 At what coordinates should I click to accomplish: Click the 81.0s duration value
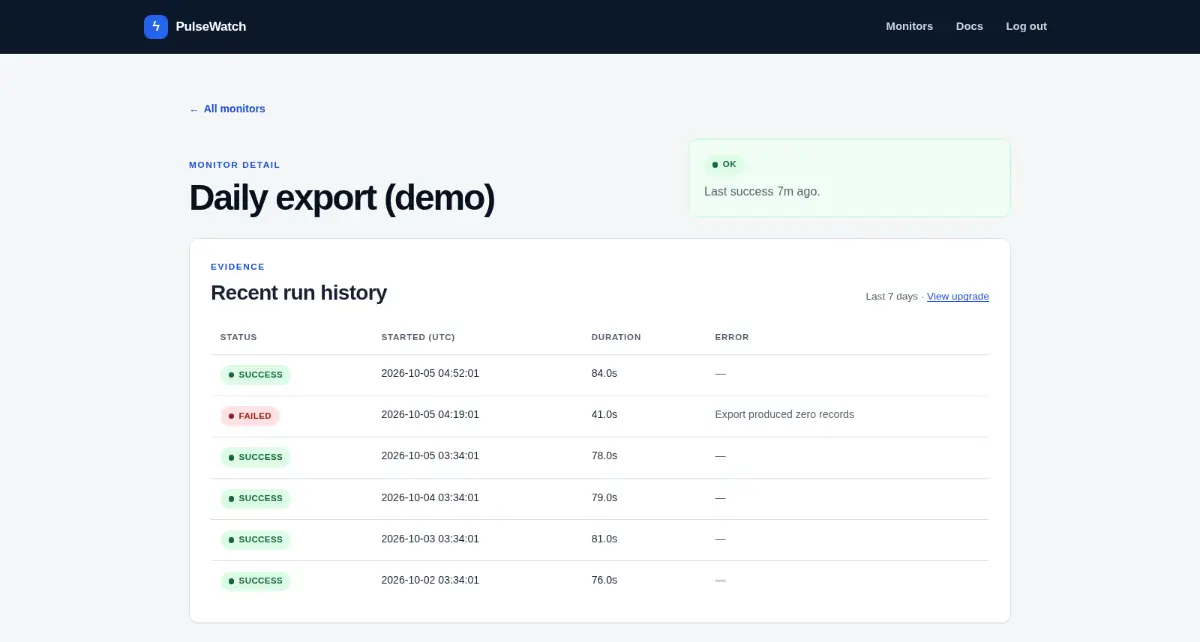click(x=604, y=538)
